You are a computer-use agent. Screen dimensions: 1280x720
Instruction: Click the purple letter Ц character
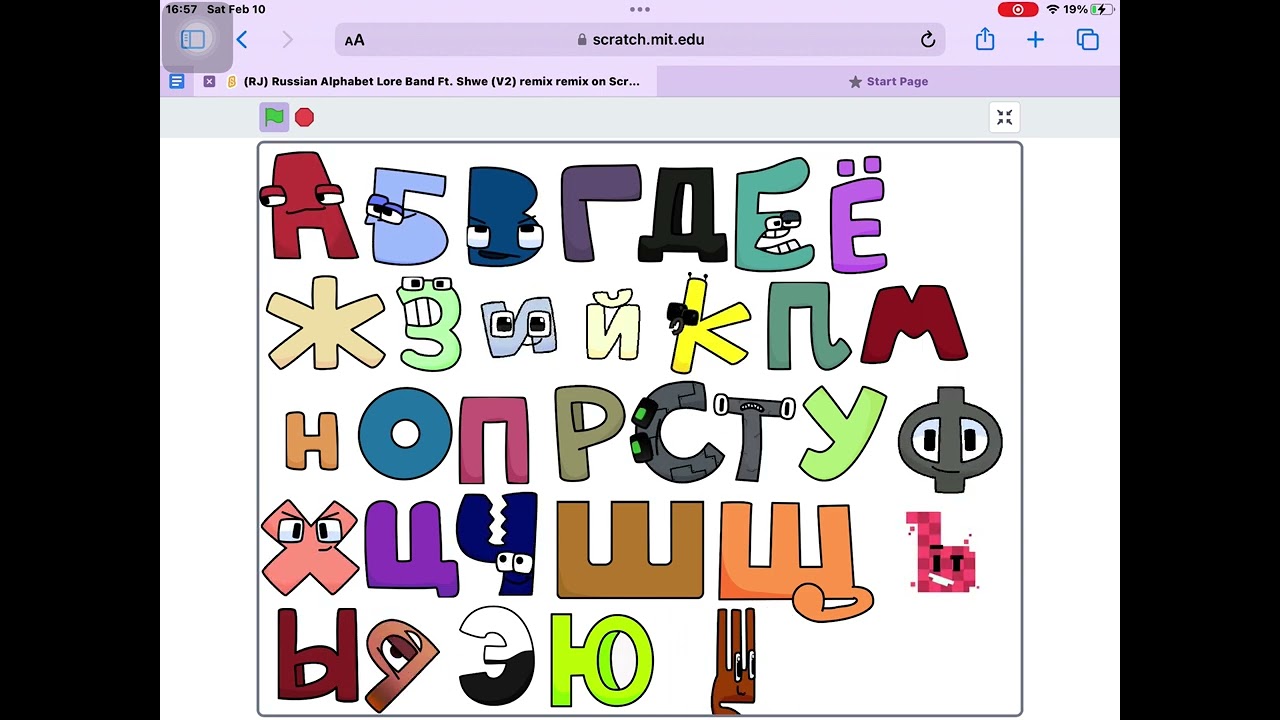click(x=413, y=549)
